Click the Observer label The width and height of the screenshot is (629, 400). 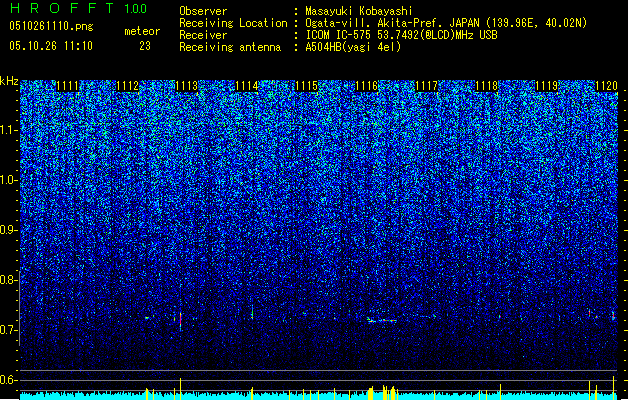203,11
